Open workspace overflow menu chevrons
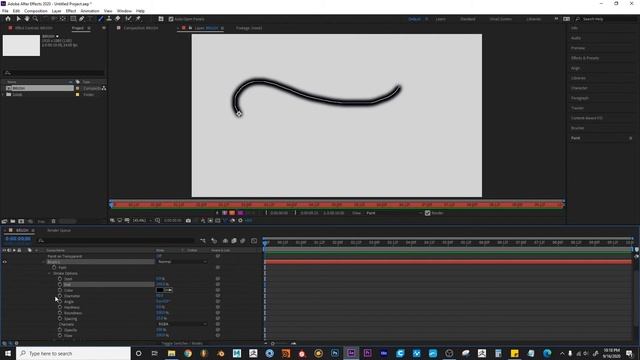640x360 pixels. pos(556,19)
